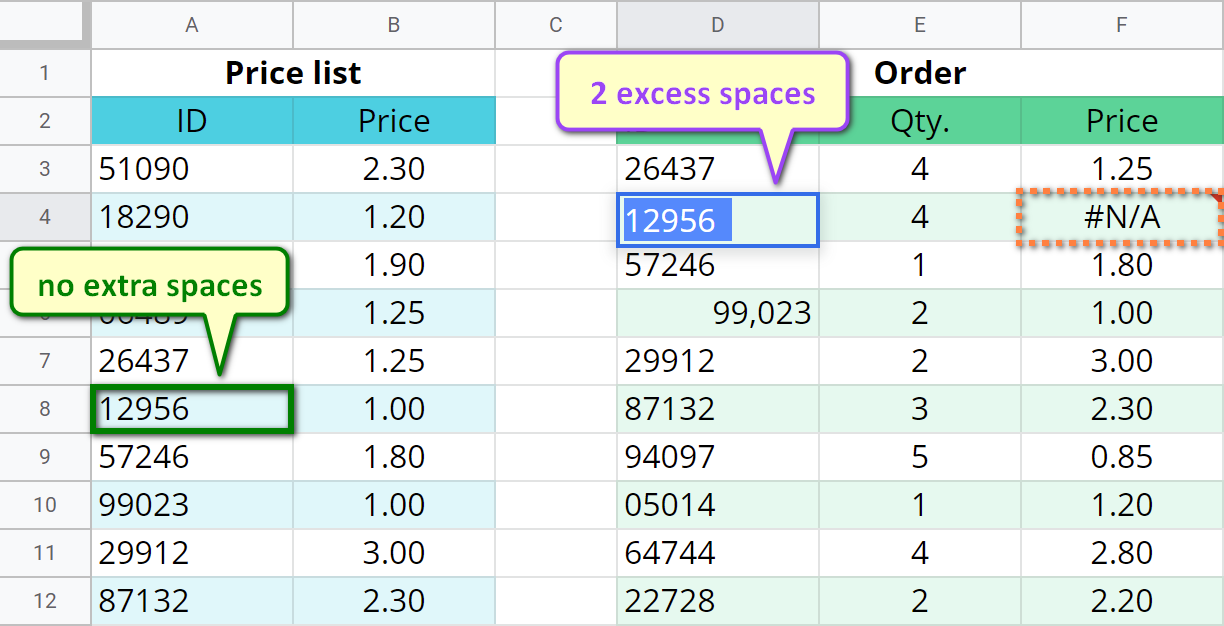Click the ID header cell of the price list
The width and height of the screenshot is (1224, 626).
point(191,121)
